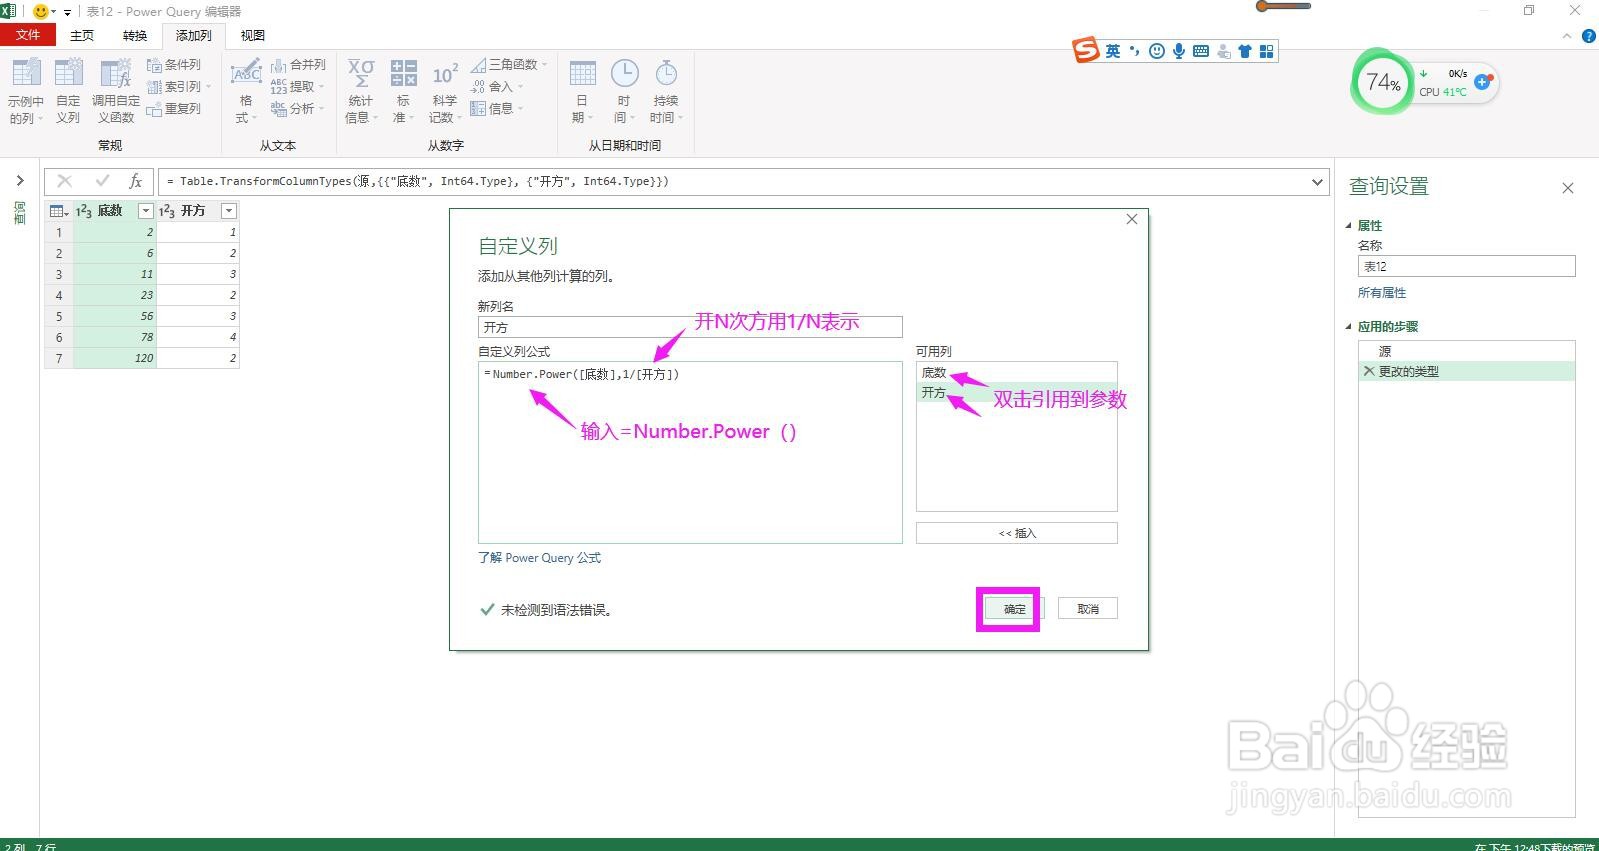Collapse the ribbon using the caret icon
Viewport: 1599px width, 851px height.
coord(1567,36)
